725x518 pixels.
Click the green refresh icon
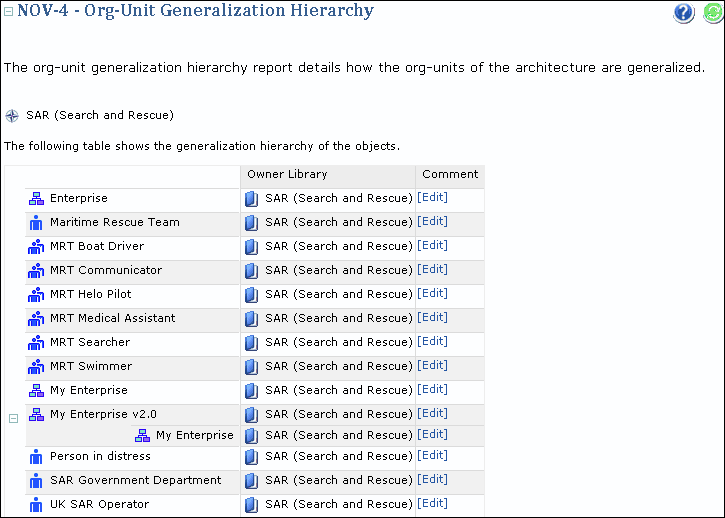(x=712, y=13)
